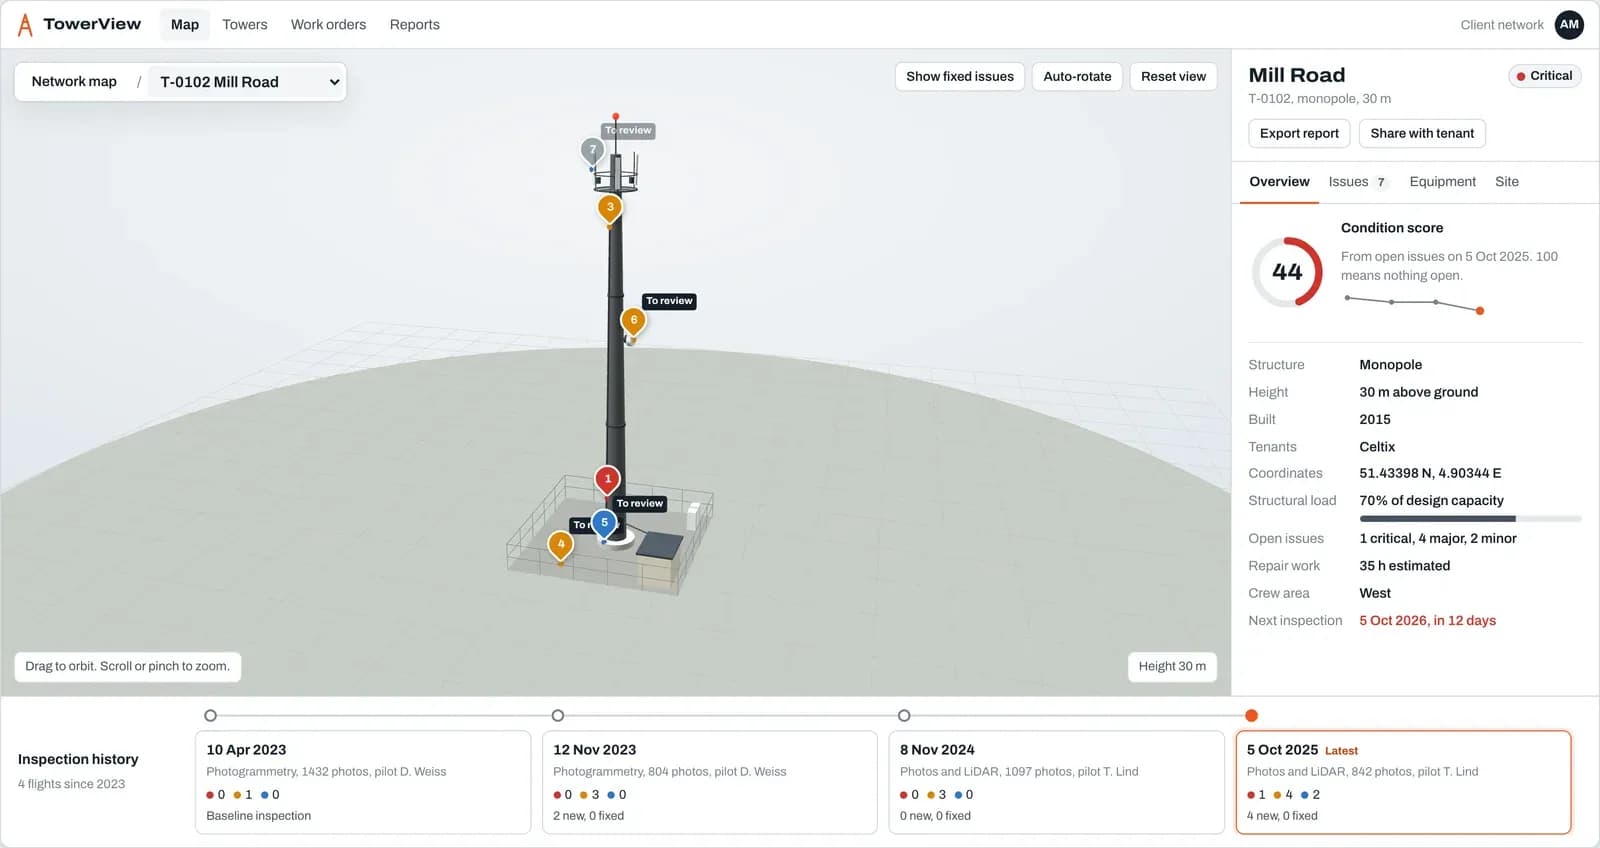Viewport: 1600px width, 848px height.
Task: Go back to Network map breadcrumb
Action: pyautogui.click(x=74, y=82)
